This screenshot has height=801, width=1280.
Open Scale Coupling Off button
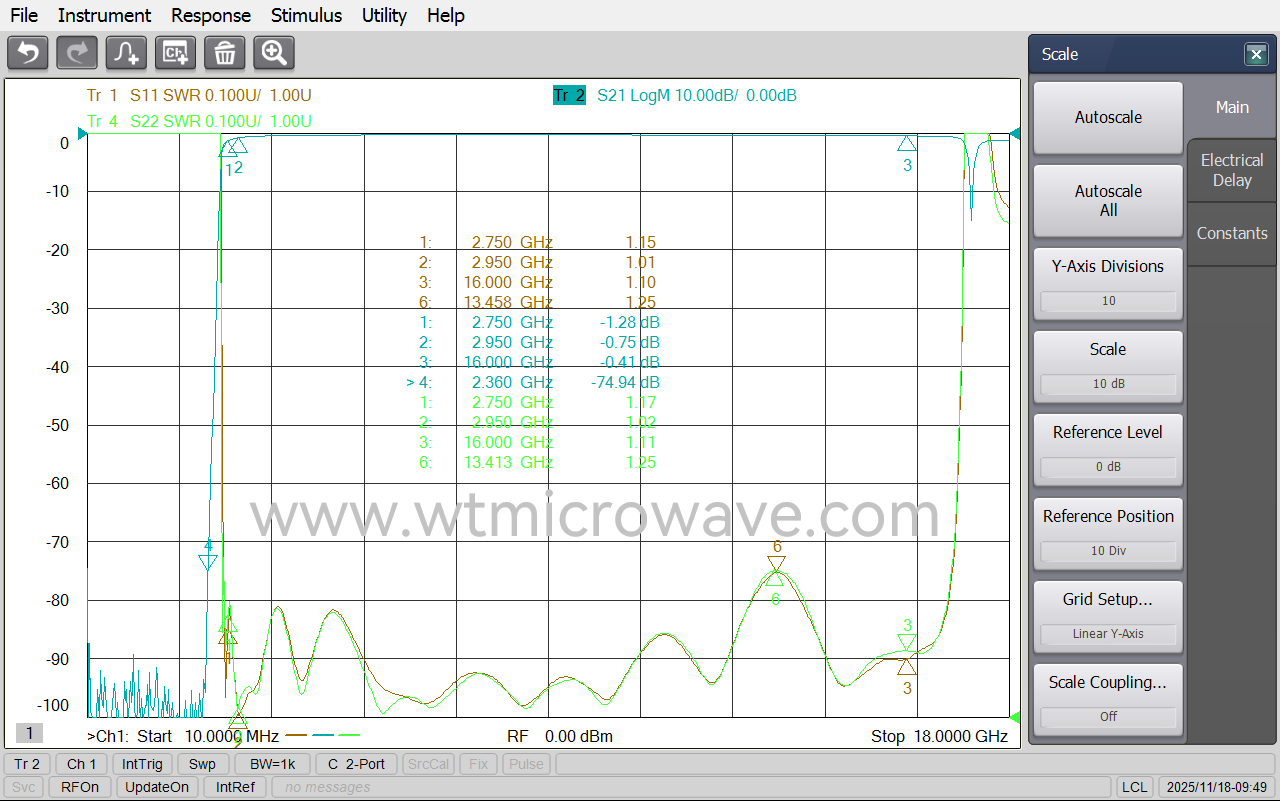[1108, 698]
